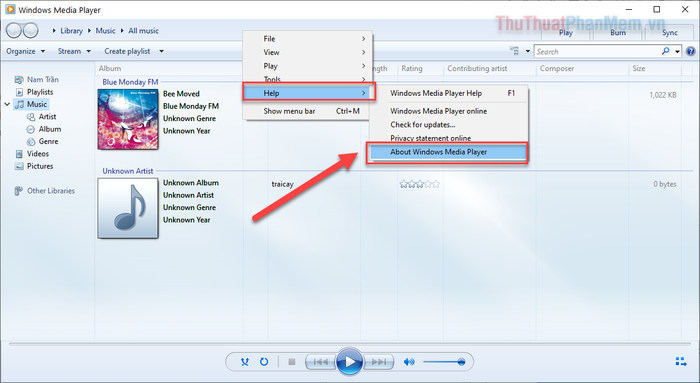Image resolution: width=700 pixels, height=383 pixels.
Task: Click the Previous track button
Action: [321, 362]
